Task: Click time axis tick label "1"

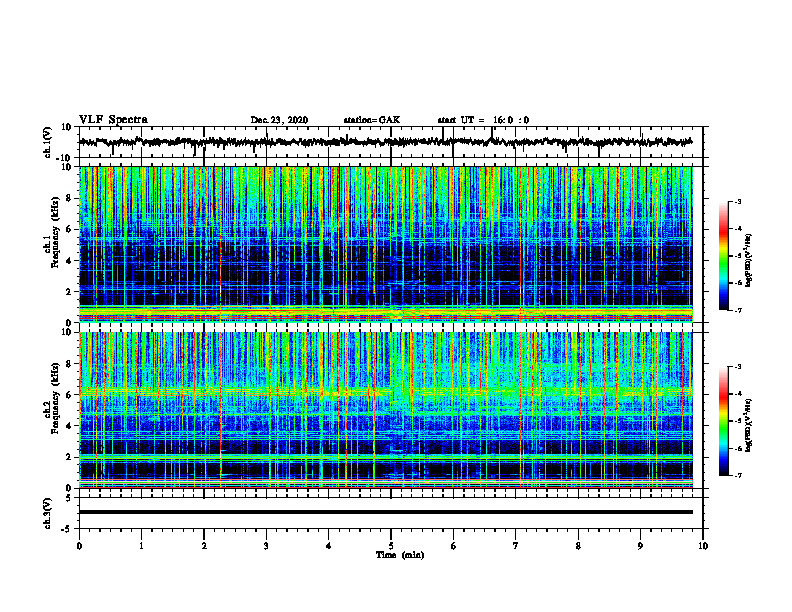Action: click(x=141, y=546)
